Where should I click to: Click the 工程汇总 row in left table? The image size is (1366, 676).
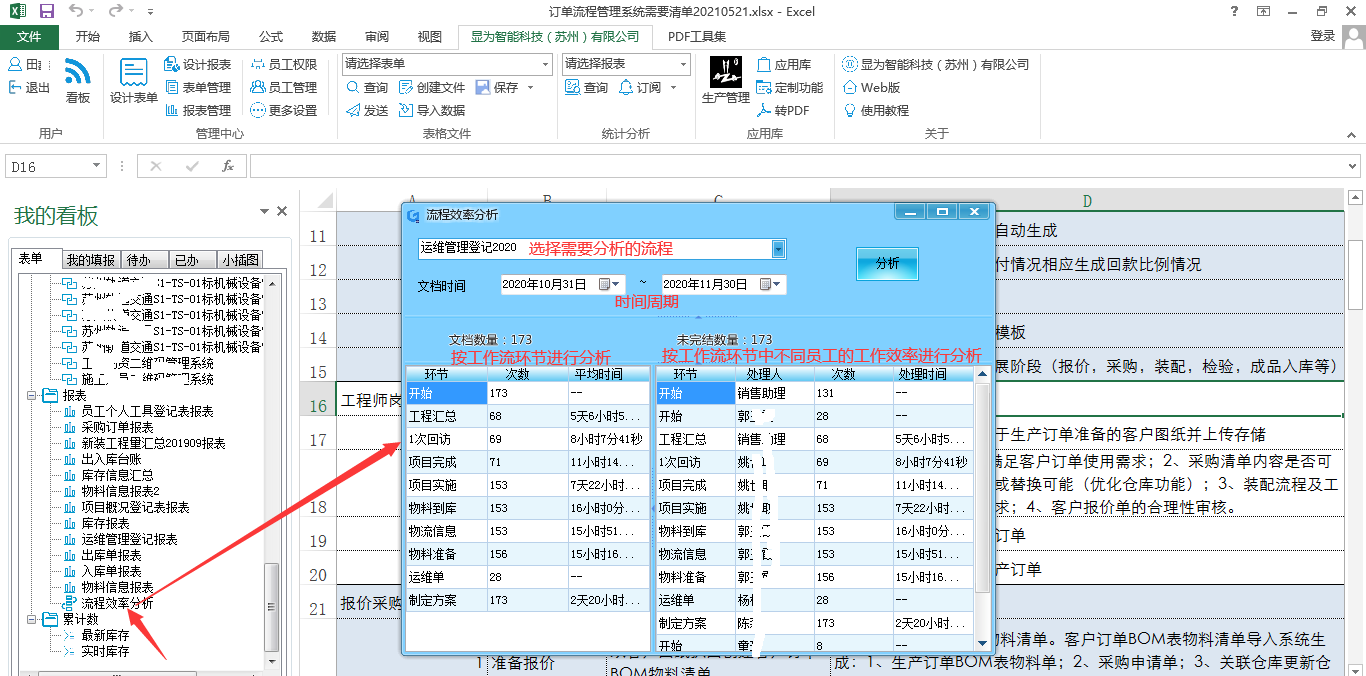tap(527, 416)
